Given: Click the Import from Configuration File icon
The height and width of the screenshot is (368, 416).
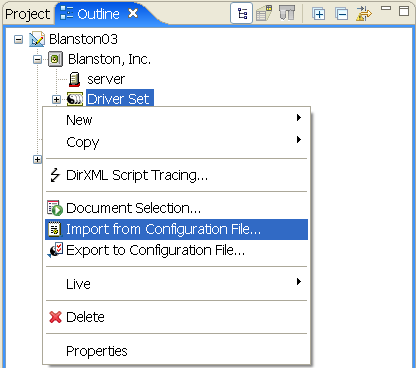Looking at the screenshot, I should (x=54, y=229).
